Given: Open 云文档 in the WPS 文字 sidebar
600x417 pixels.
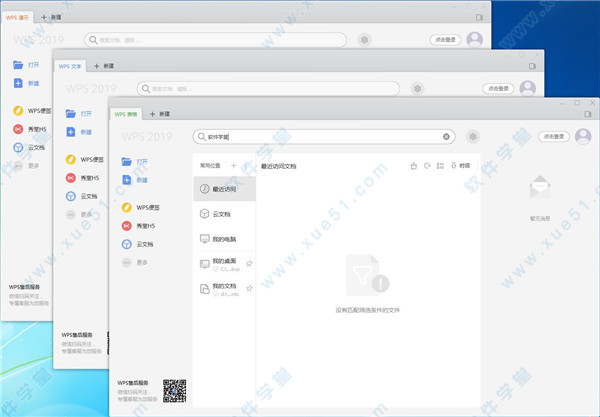Looking at the screenshot, I should pyautogui.click(x=82, y=196).
